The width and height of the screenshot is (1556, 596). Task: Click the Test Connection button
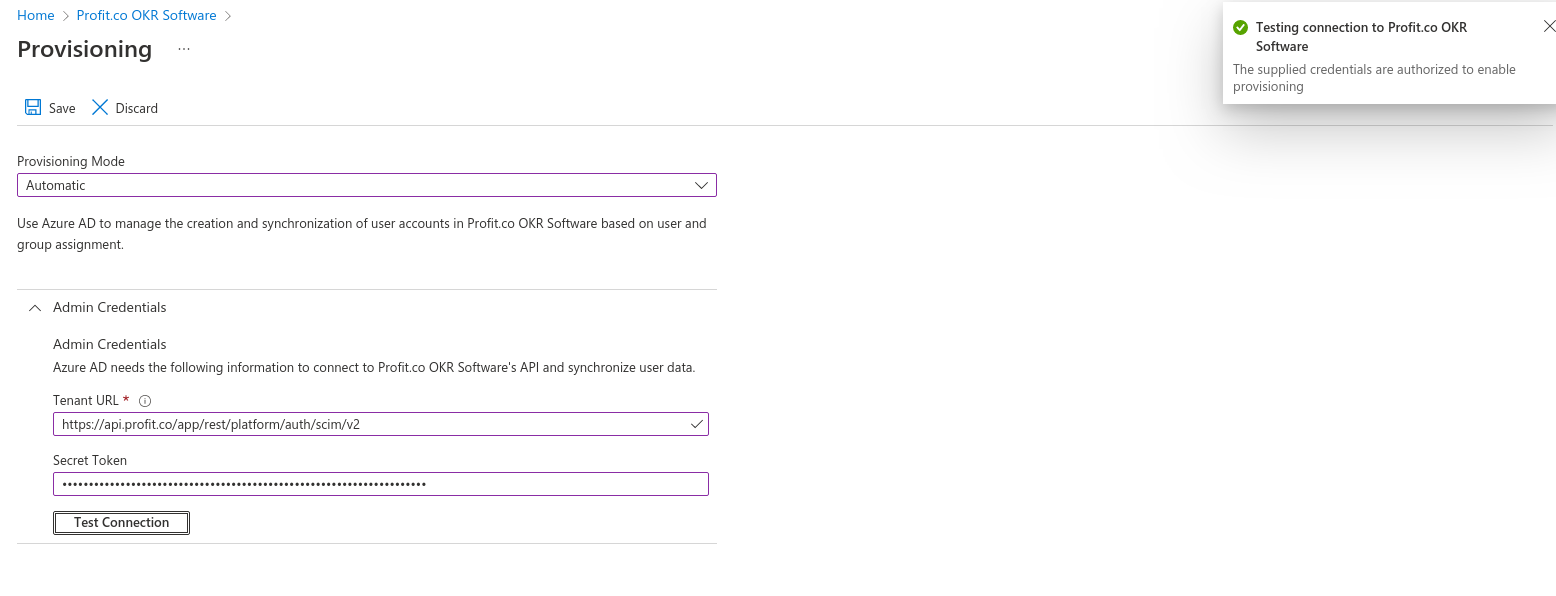pyautogui.click(x=121, y=522)
